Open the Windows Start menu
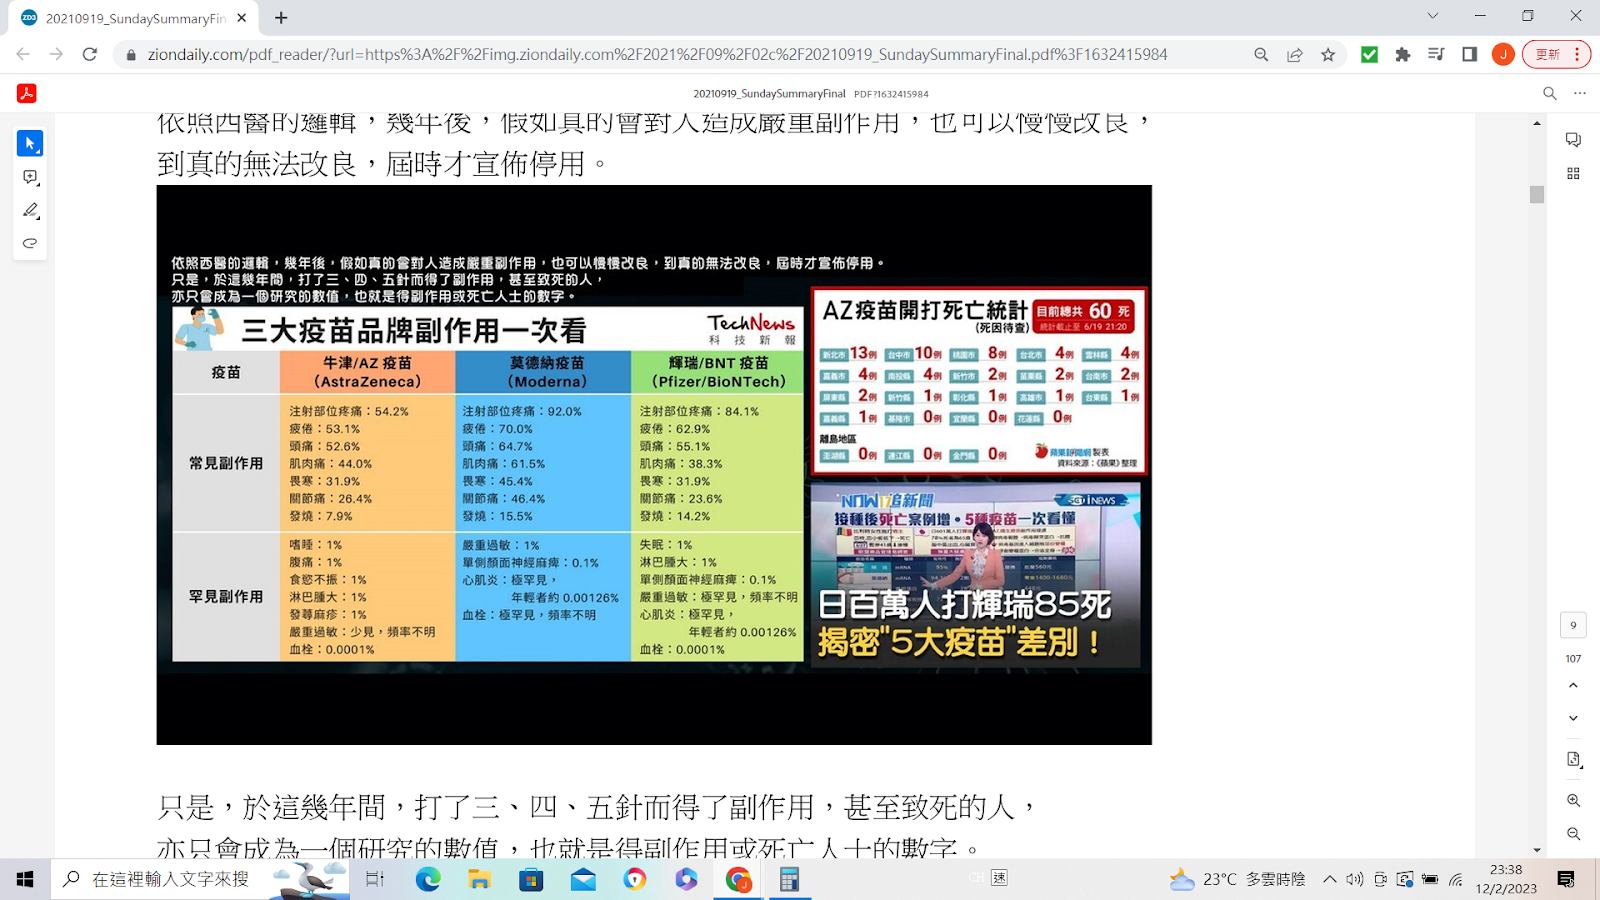The width and height of the screenshot is (1600, 900). point(25,879)
